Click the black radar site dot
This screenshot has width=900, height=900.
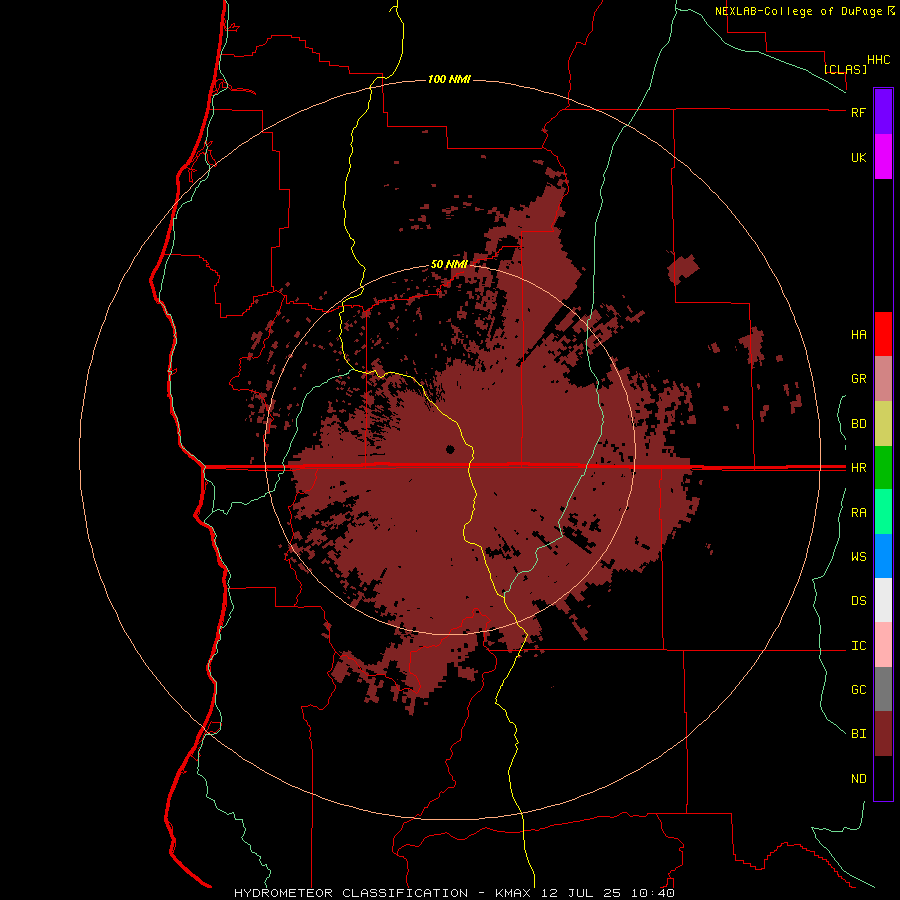coord(450,449)
